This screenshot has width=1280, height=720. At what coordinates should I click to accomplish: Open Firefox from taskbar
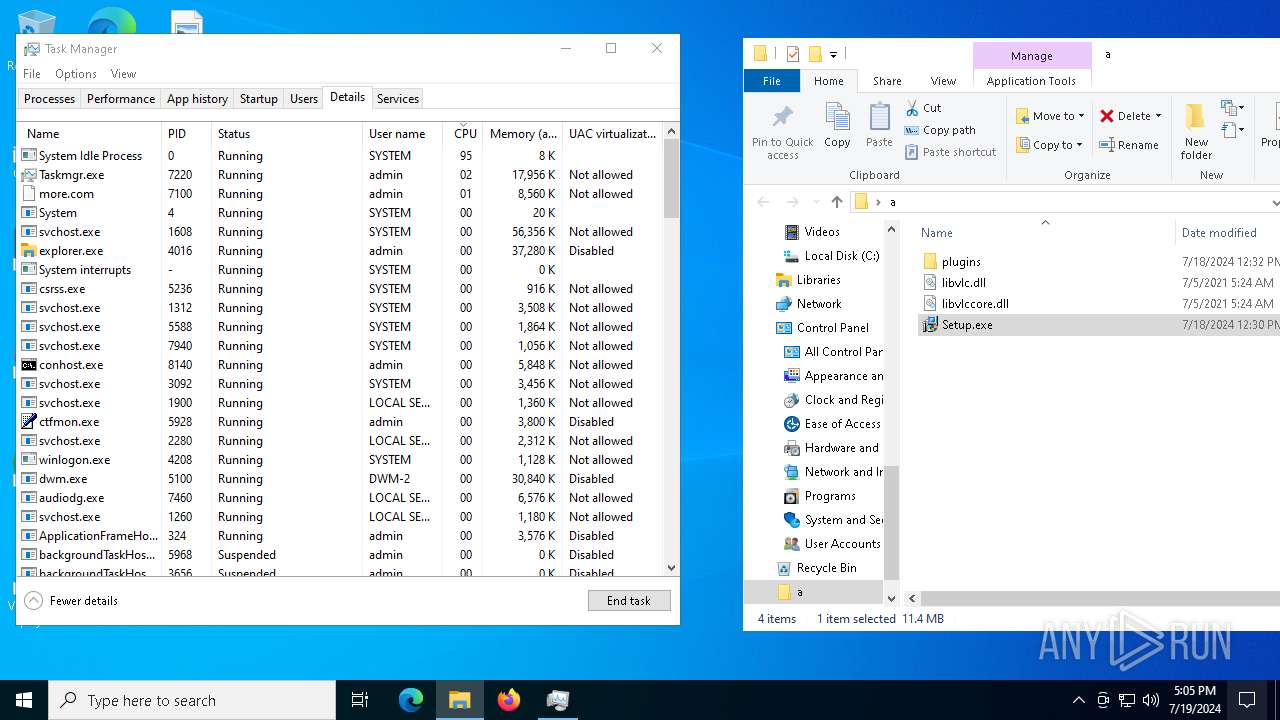pyautogui.click(x=509, y=700)
